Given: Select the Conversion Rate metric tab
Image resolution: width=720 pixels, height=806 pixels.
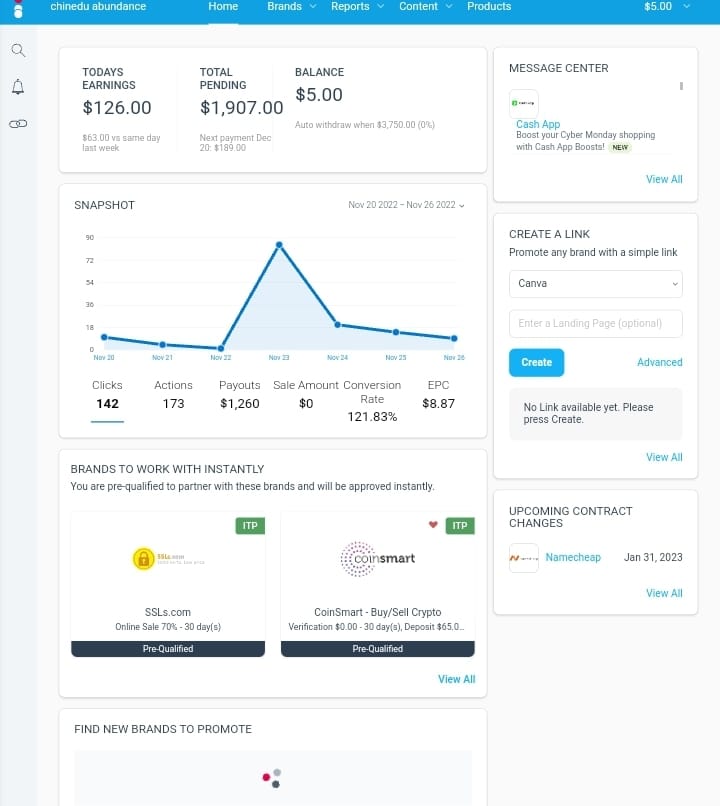Looking at the screenshot, I should point(372,401).
